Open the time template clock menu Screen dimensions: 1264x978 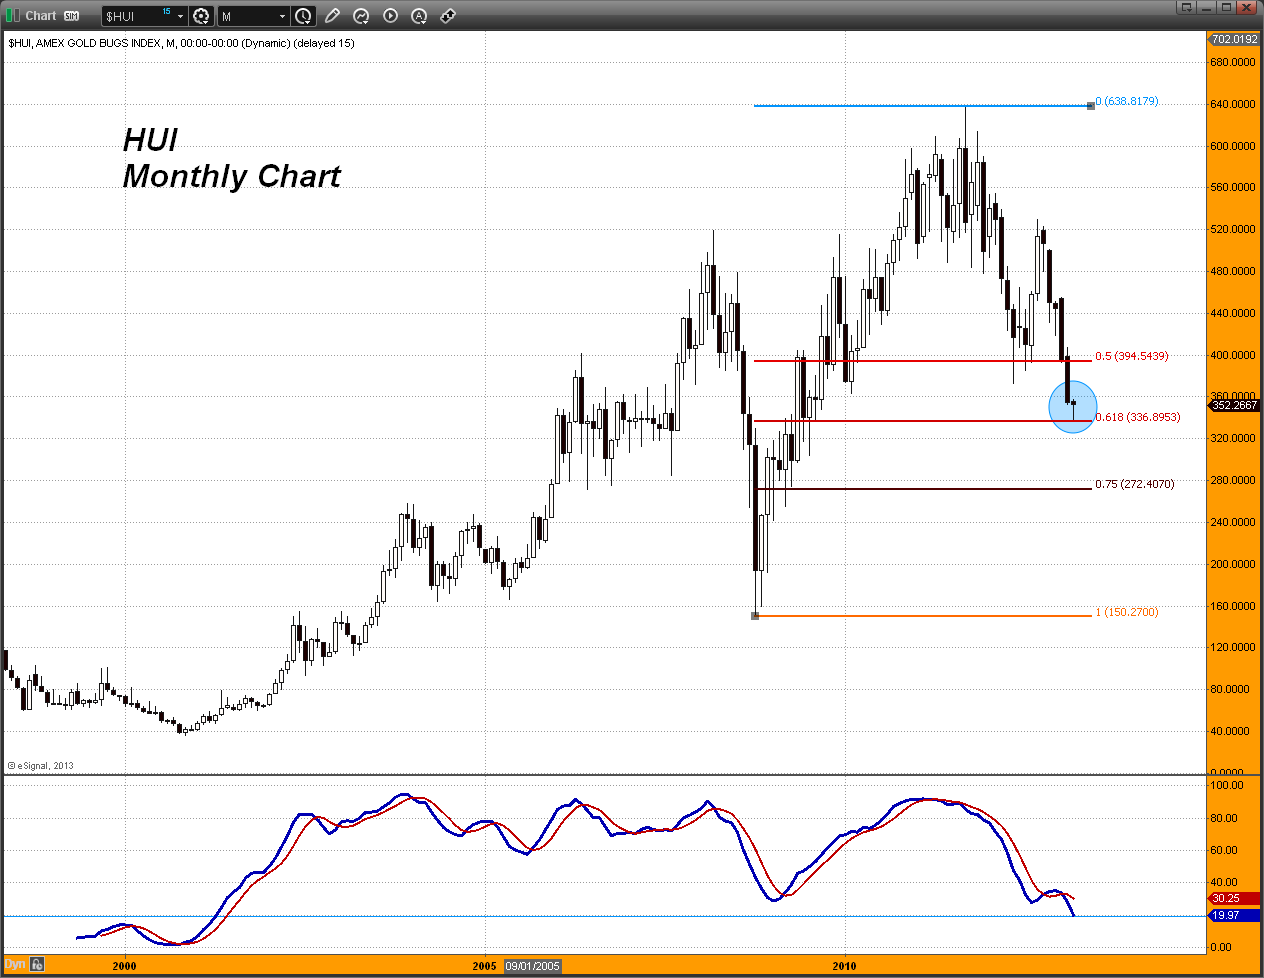click(303, 16)
